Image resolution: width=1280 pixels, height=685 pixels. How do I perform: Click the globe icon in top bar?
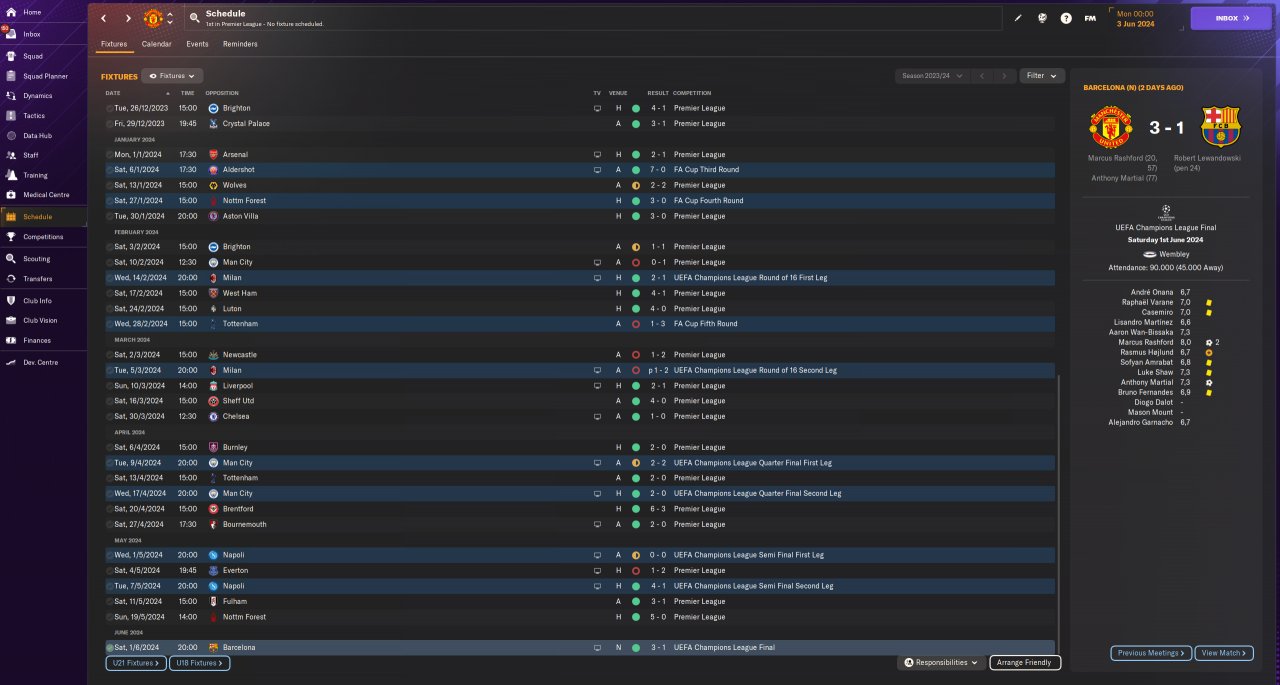point(1042,18)
